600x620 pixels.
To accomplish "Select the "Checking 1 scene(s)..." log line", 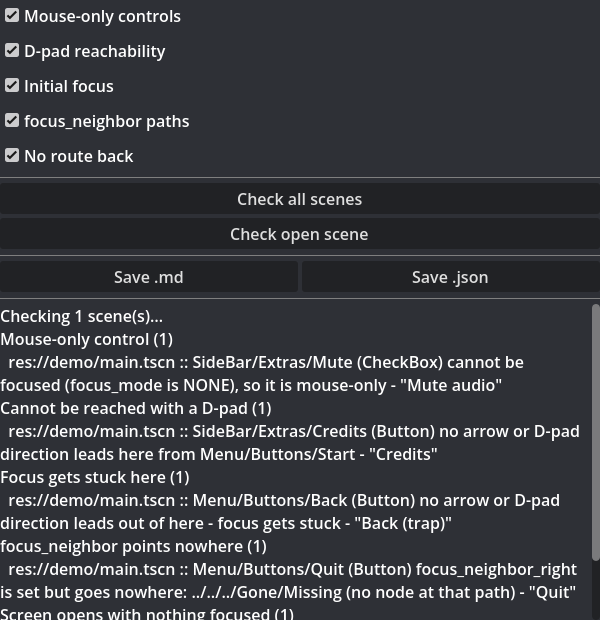I will coord(81,316).
